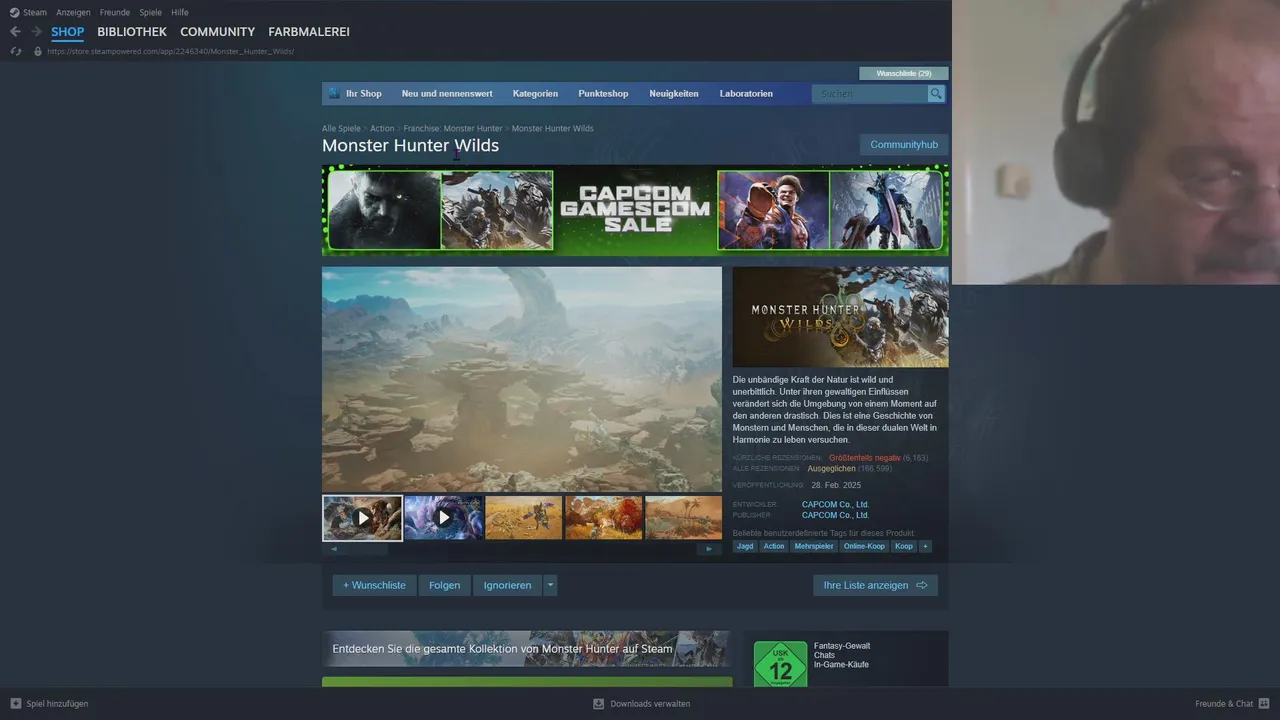Screen dimensions: 1280x720
Task: Open the Anzeigen menu
Action: [x=74, y=12]
